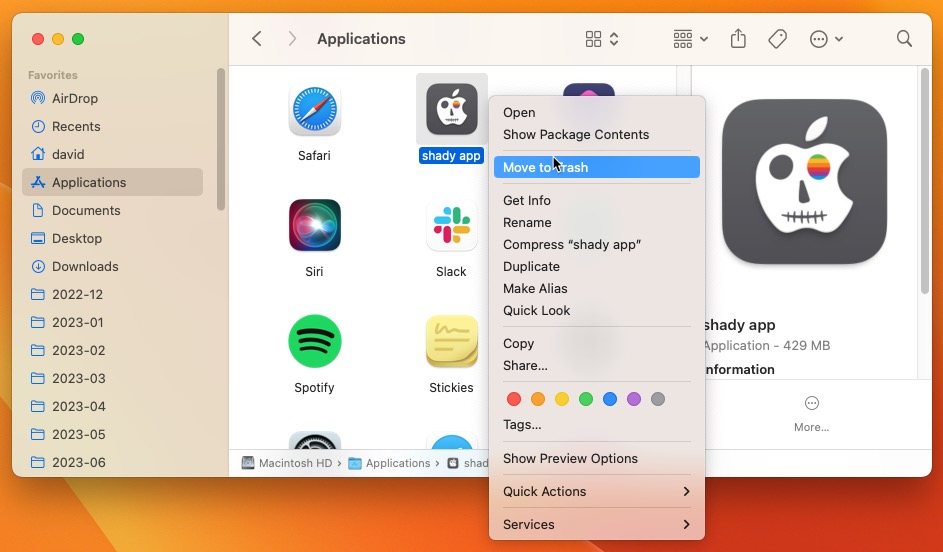Open the 2023-06 folder in sidebar

[x=112, y=462]
